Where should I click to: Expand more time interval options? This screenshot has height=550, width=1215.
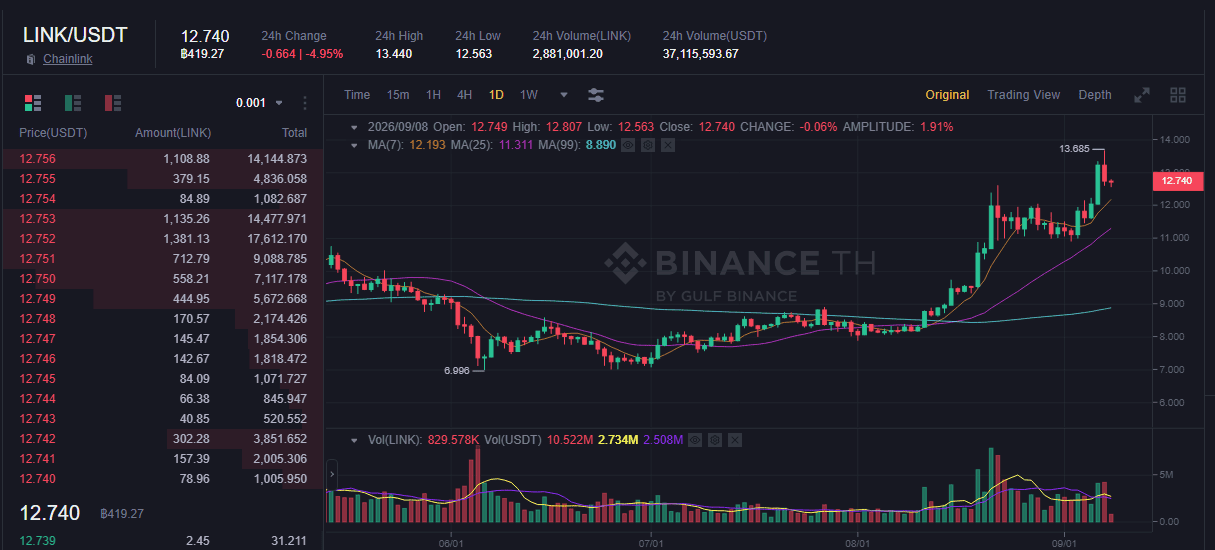click(564, 95)
